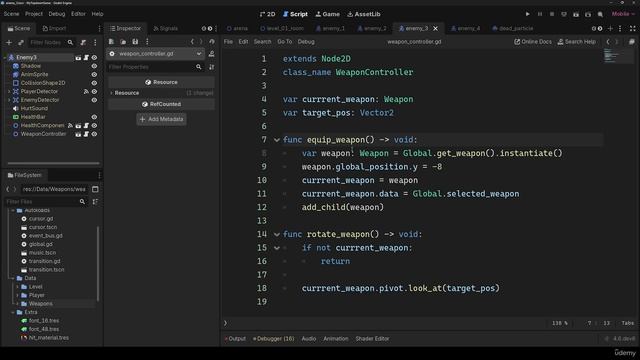Click the Filter Nodes search field
The height and width of the screenshot is (360, 640).
coord(51,42)
